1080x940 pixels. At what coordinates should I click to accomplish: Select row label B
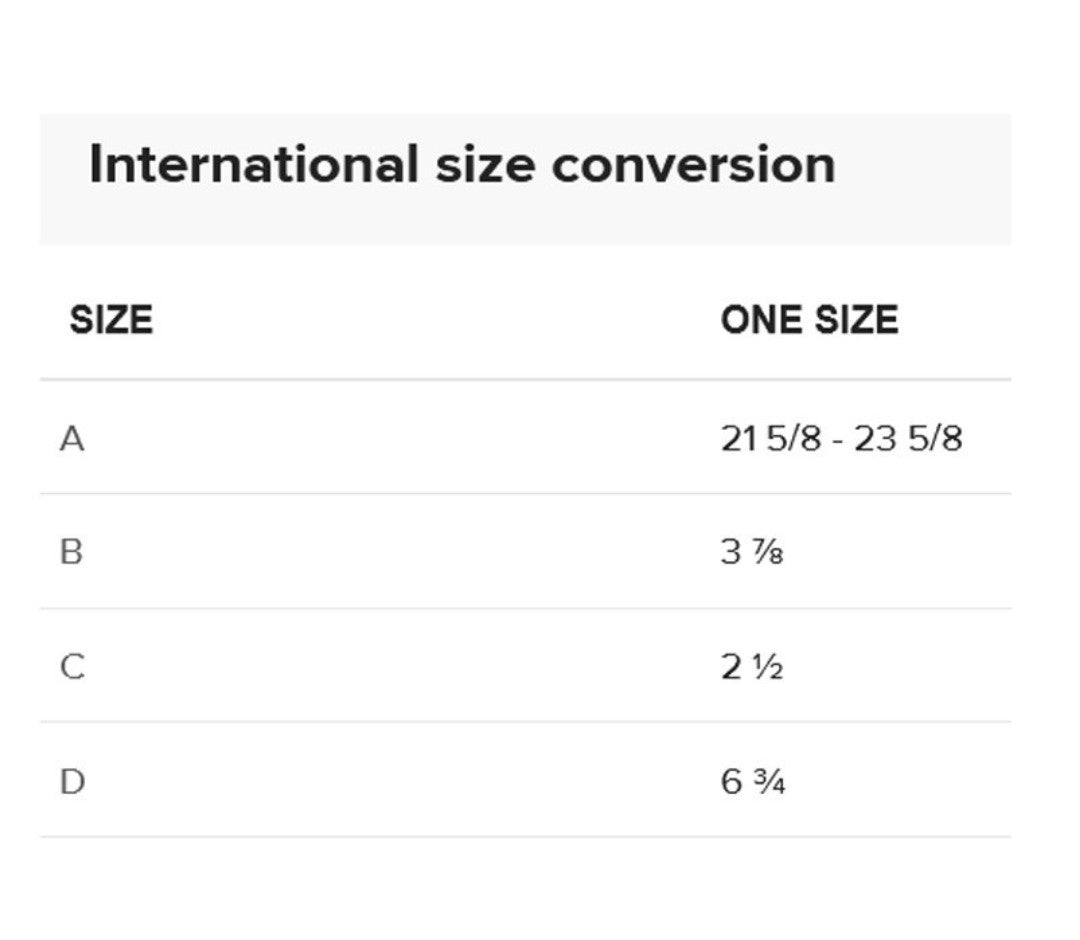71,552
